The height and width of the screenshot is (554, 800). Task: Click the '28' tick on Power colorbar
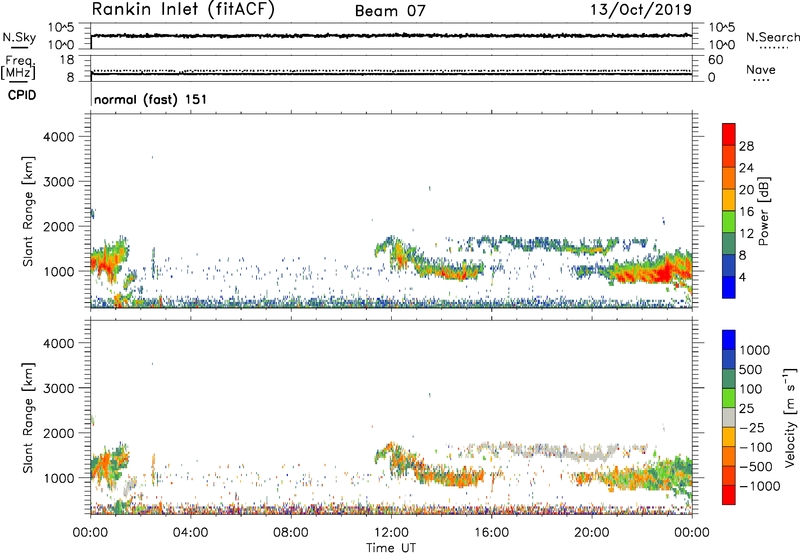746,146
